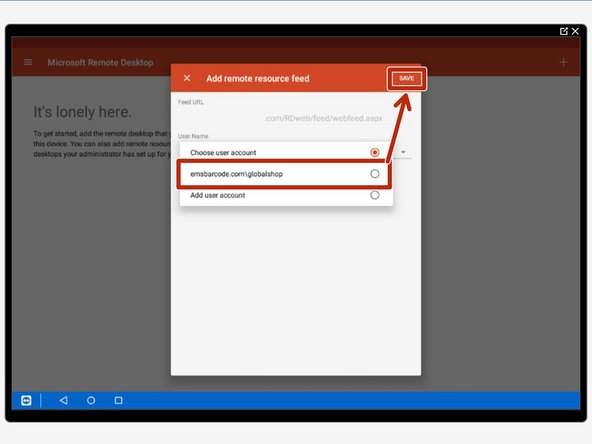This screenshot has height=444, width=592.
Task: Tap the Android recent apps square button
Action: [x=119, y=400]
